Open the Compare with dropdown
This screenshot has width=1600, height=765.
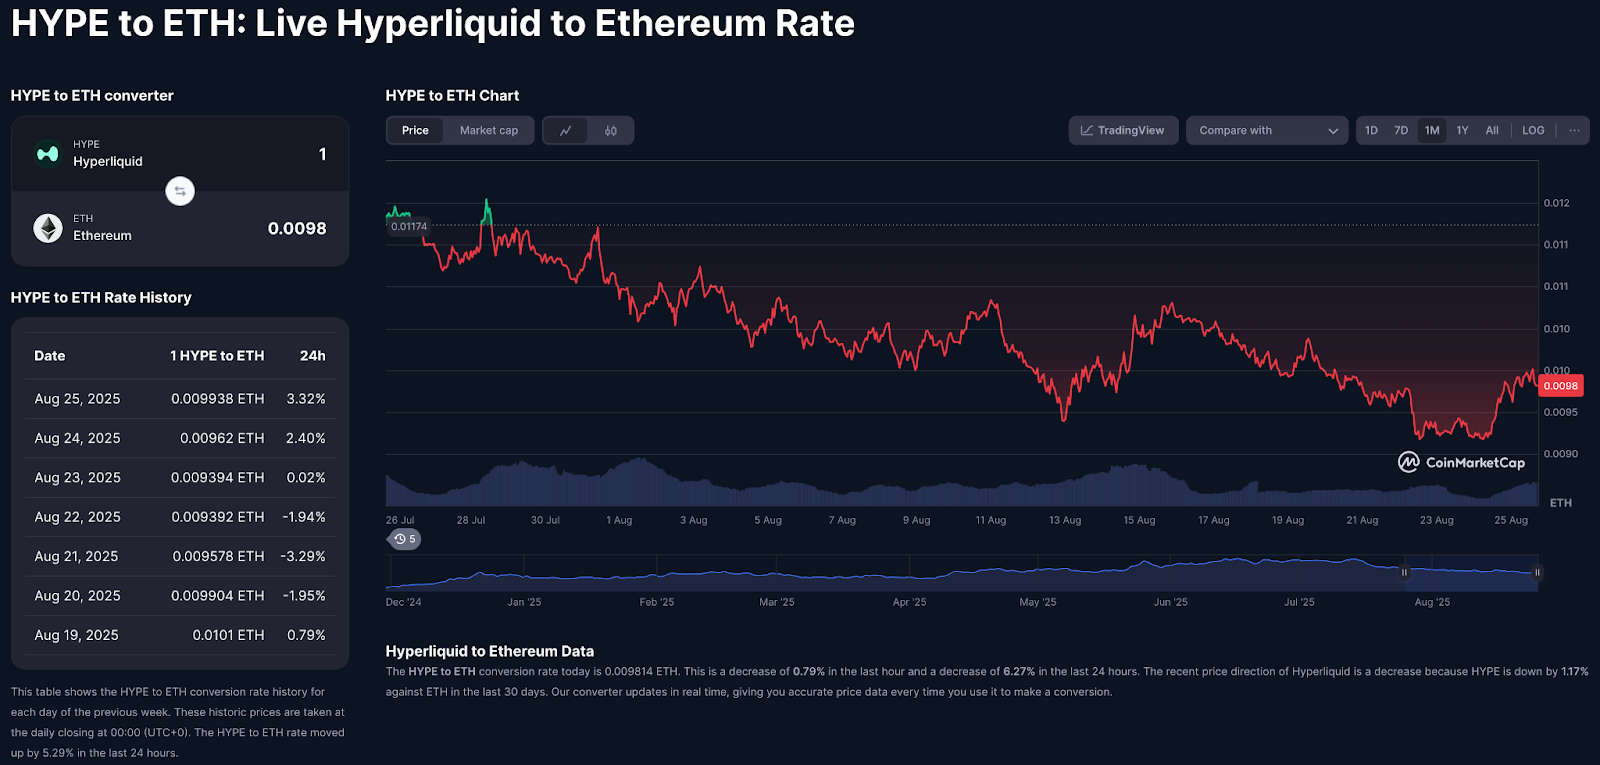tap(1267, 131)
